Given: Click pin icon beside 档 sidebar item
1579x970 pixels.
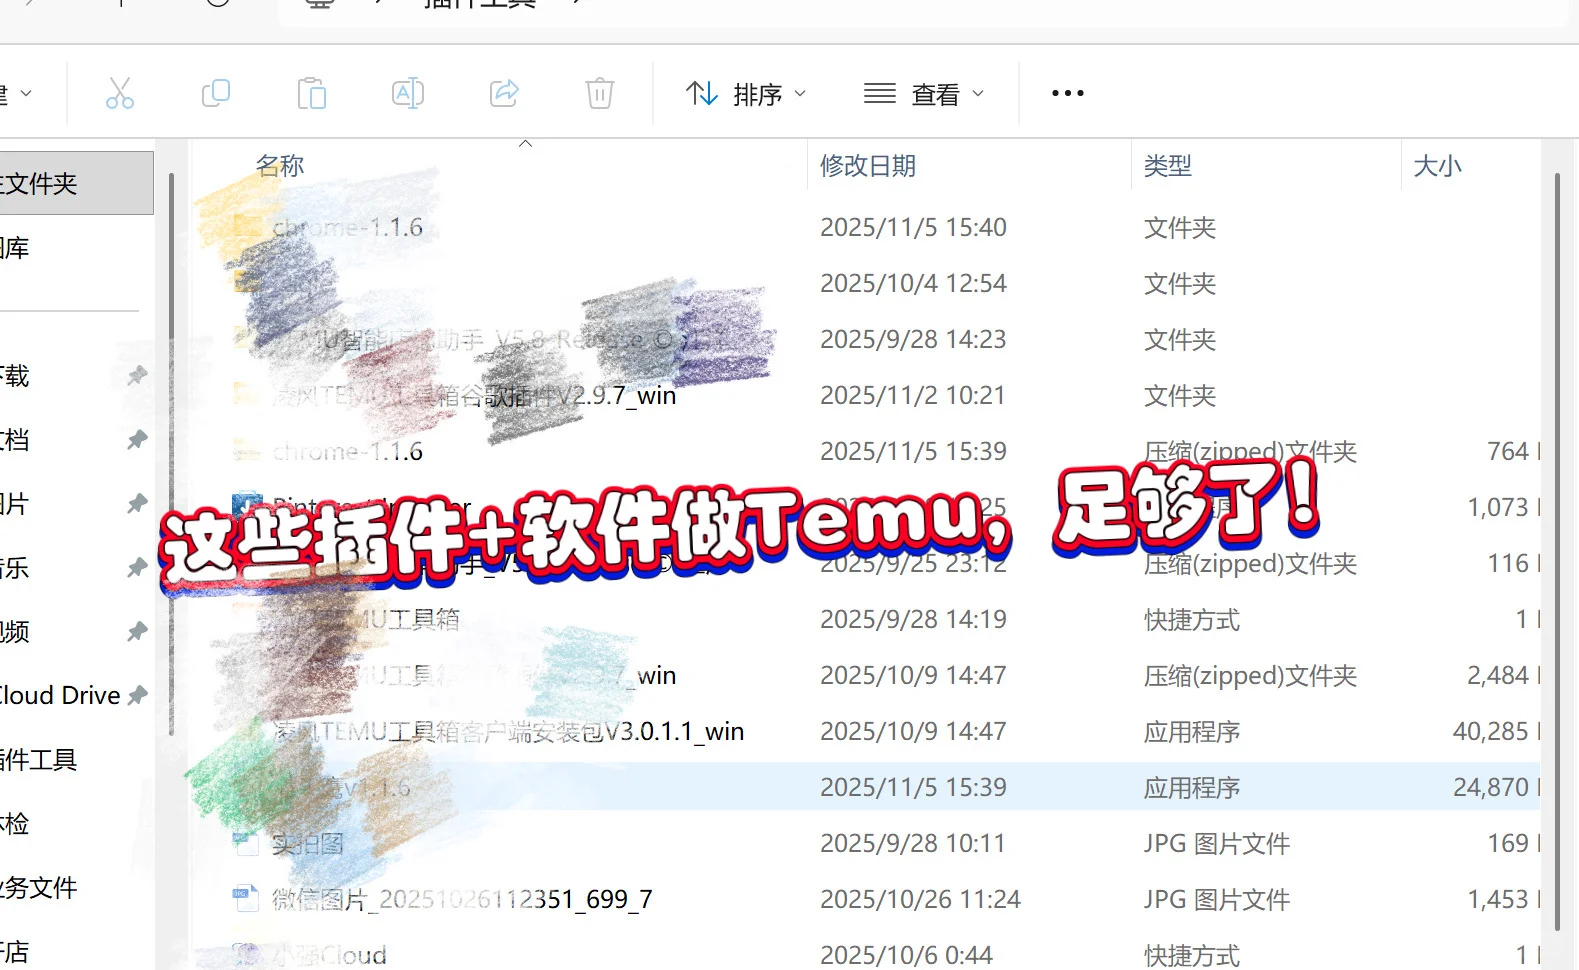Looking at the screenshot, I should [138, 439].
